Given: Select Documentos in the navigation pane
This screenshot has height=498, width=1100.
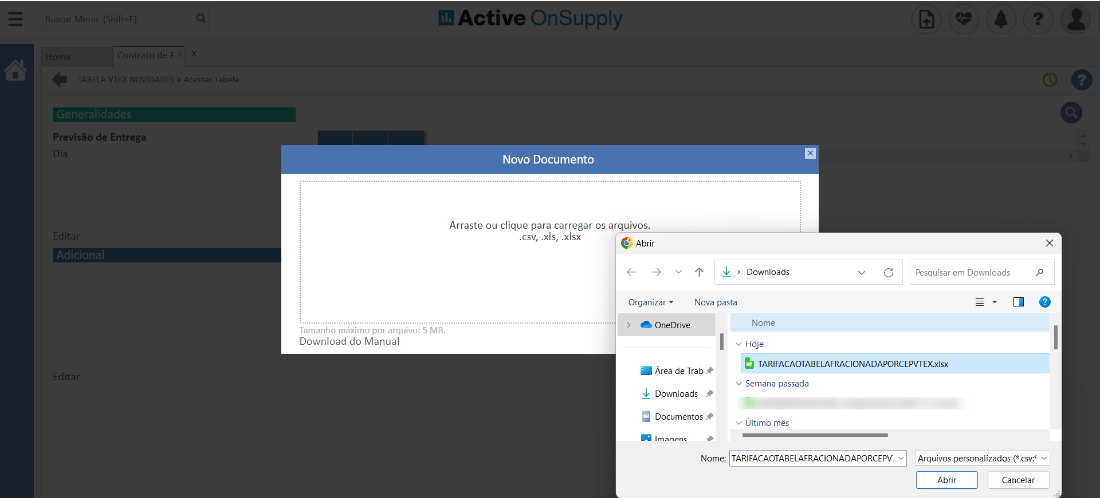Looking at the screenshot, I should pos(678,417).
